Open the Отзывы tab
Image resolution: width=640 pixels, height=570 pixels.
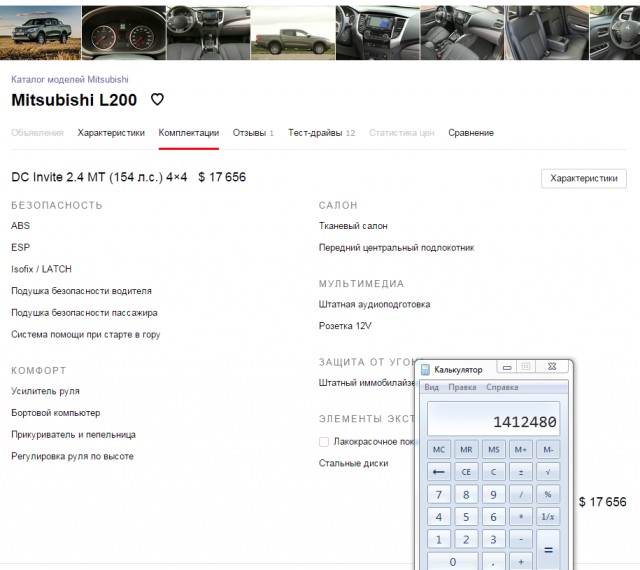[253, 133]
